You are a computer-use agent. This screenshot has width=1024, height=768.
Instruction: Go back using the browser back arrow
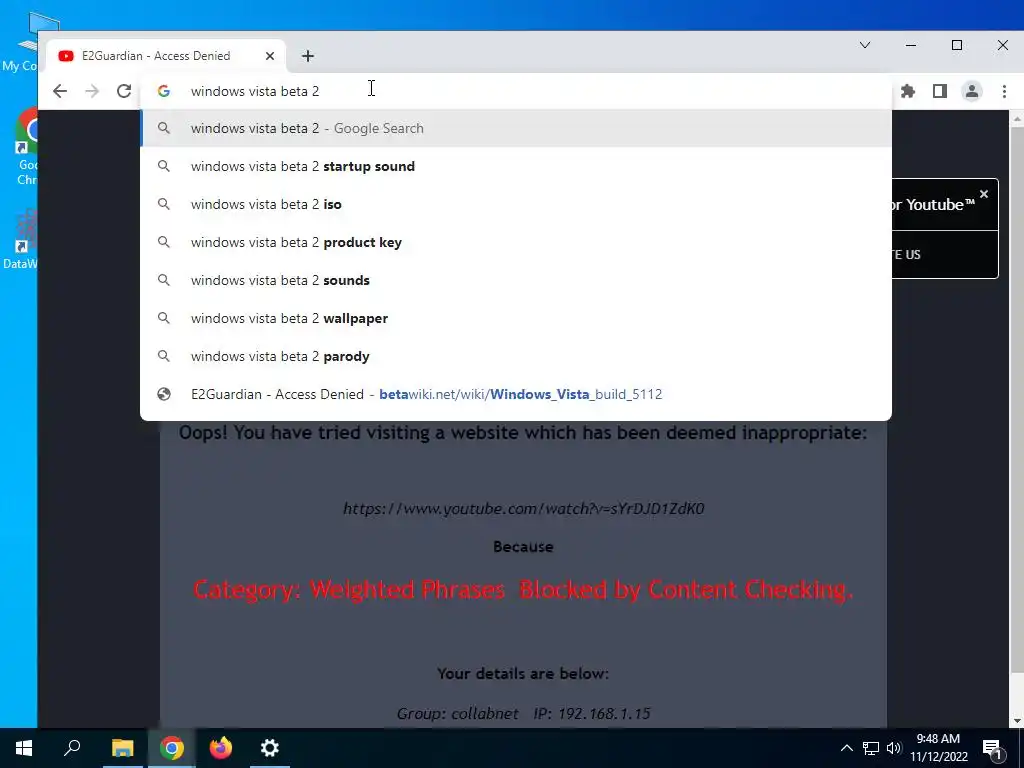tap(59, 91)
